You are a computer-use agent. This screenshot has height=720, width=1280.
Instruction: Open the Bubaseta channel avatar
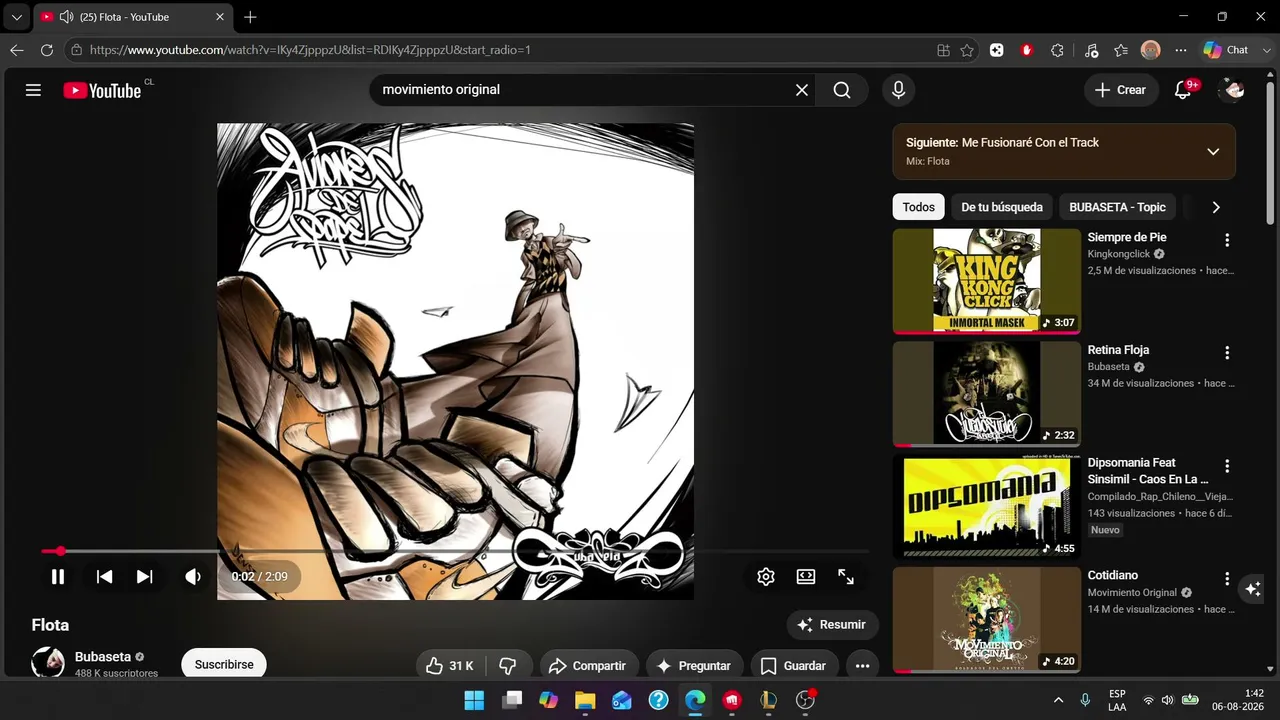pos(48,662)
